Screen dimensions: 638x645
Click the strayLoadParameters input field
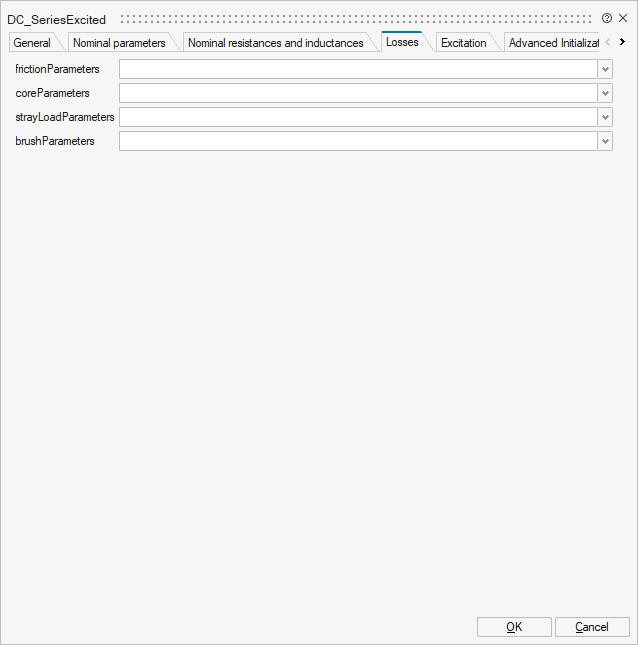pos(358,117)
